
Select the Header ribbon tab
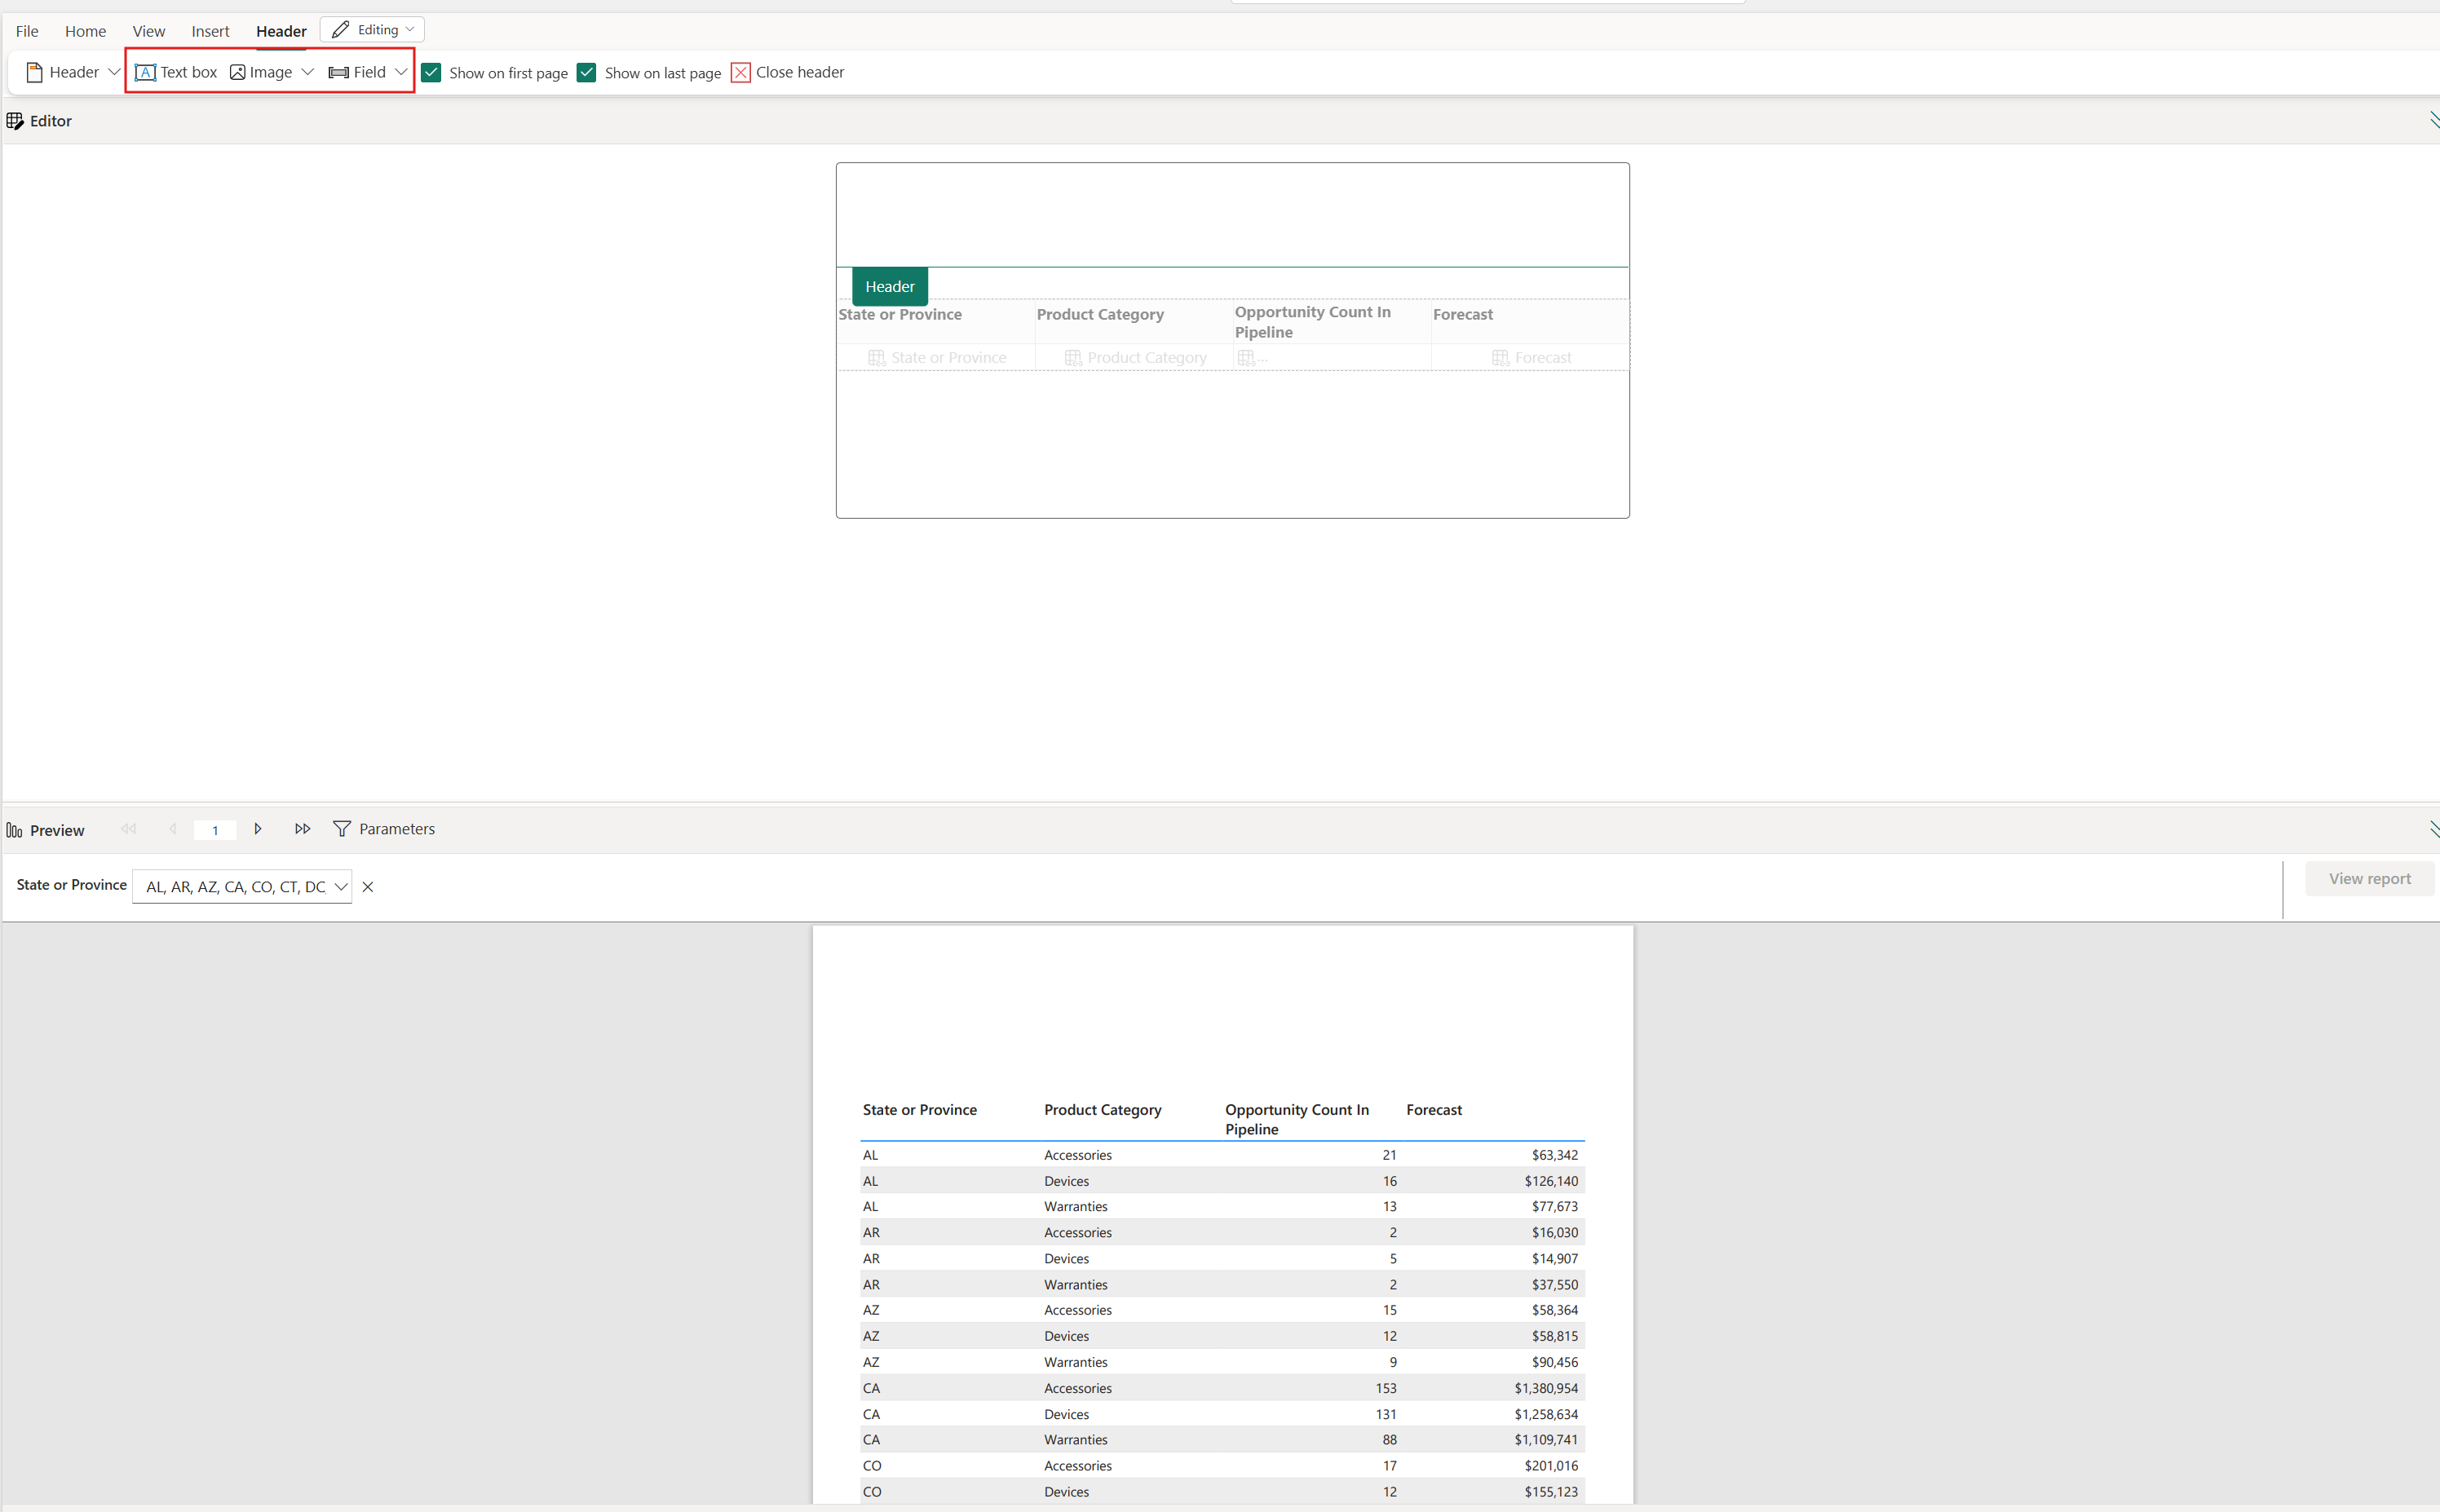coord(281,29)
